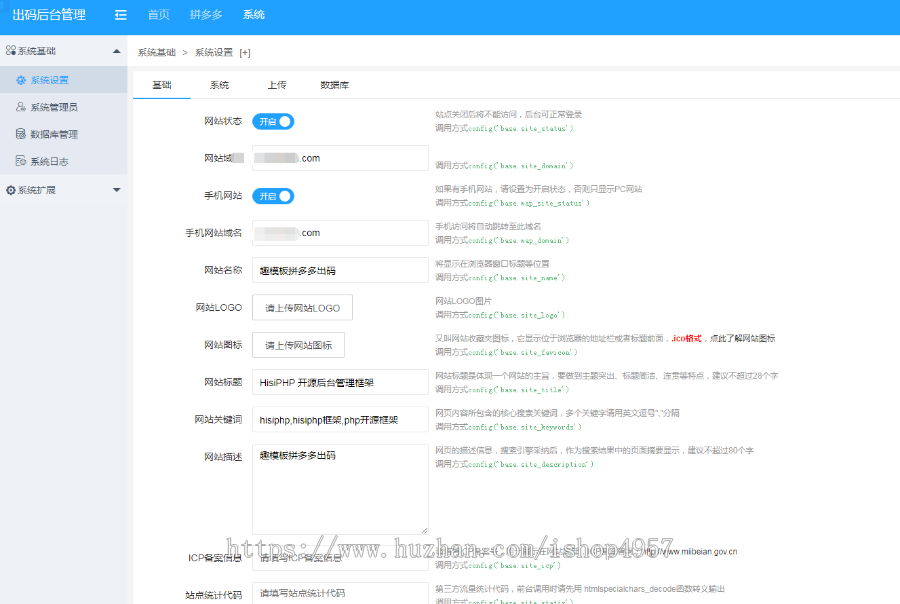Collapse the sidebar with the hamburger icon
Image resolution: width=900 pixels, height=604 pixels.
tap(121, 13)
